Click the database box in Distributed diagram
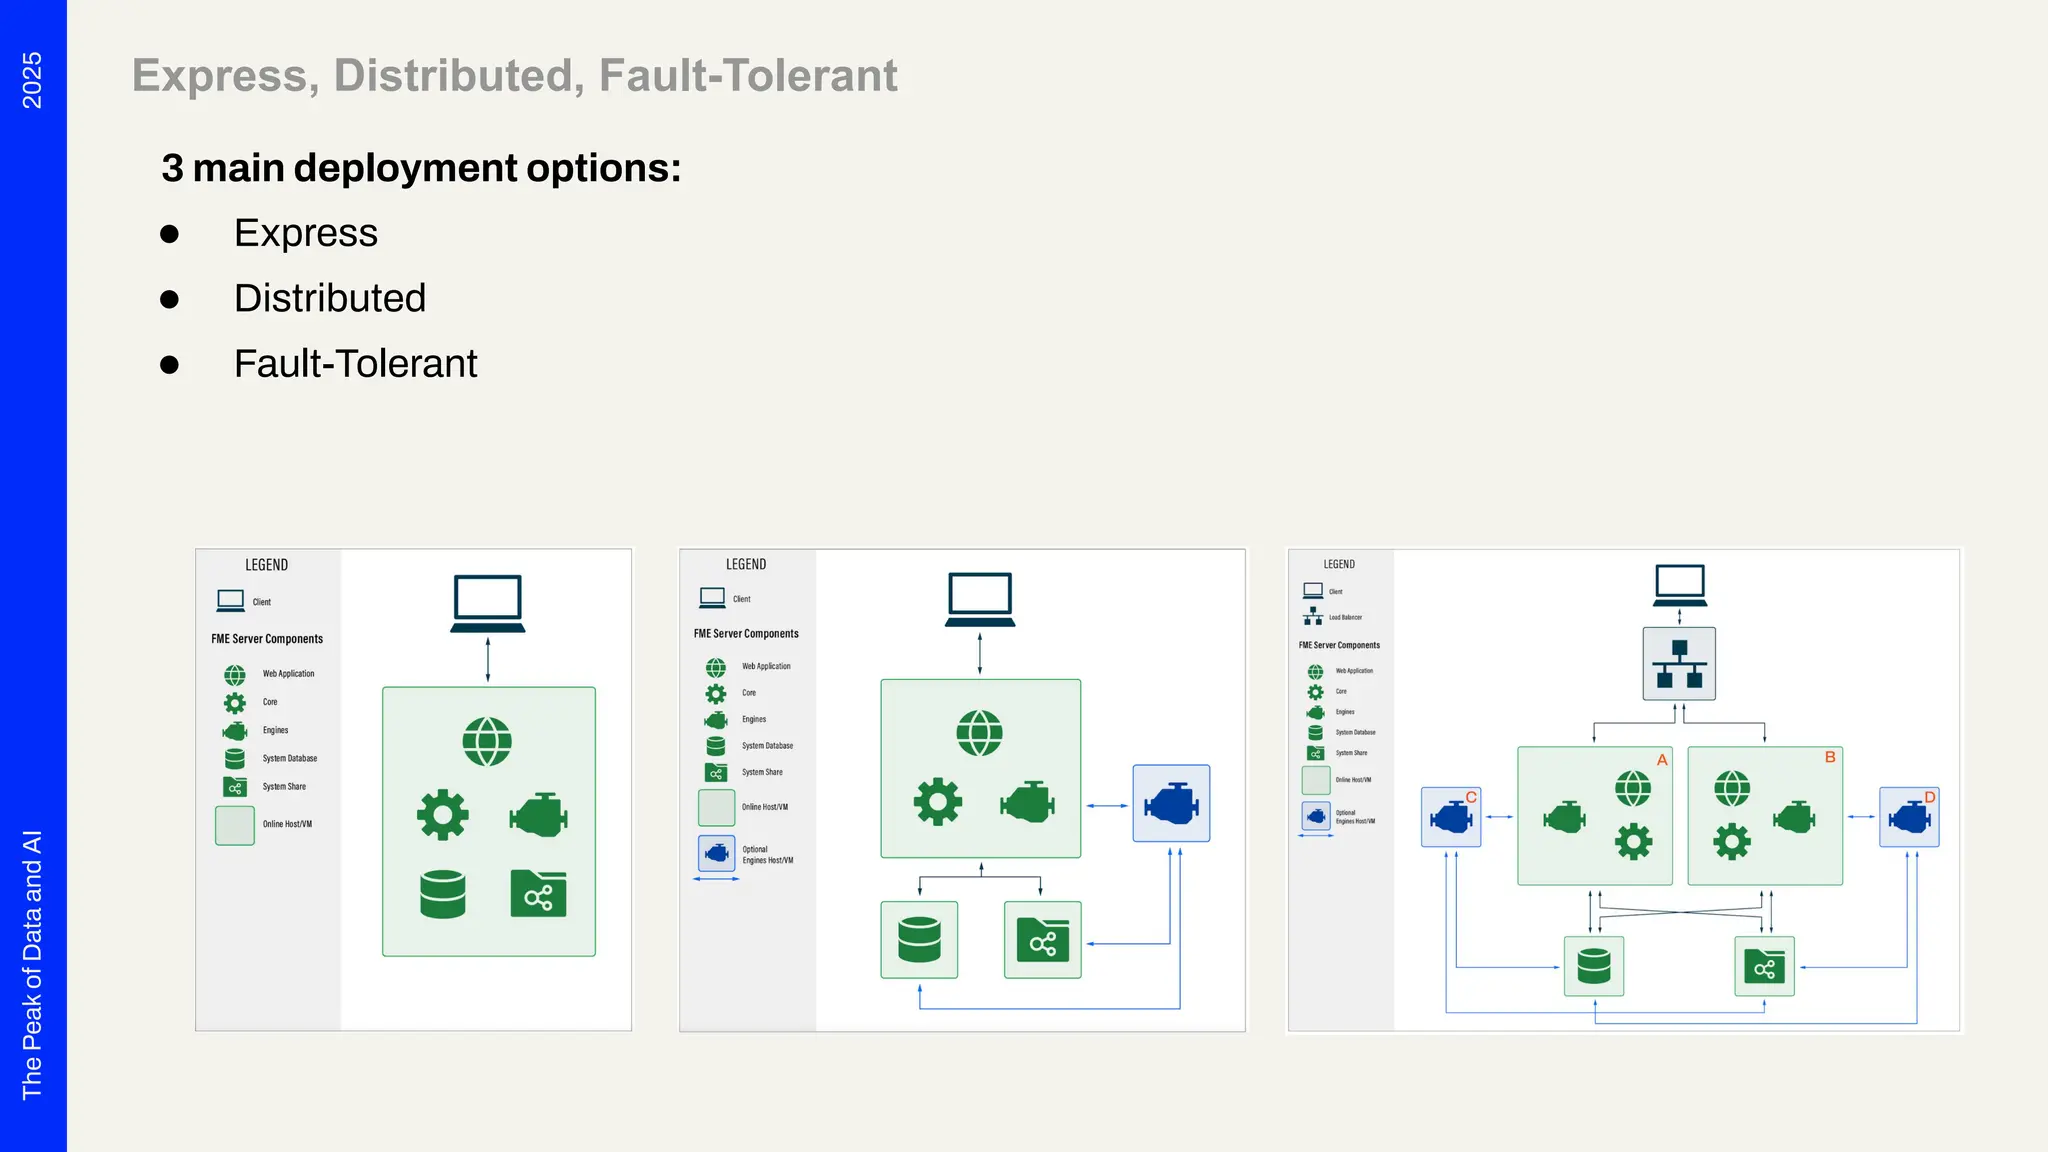This screenshot has width=2048, height=1152. pos(919,940)
